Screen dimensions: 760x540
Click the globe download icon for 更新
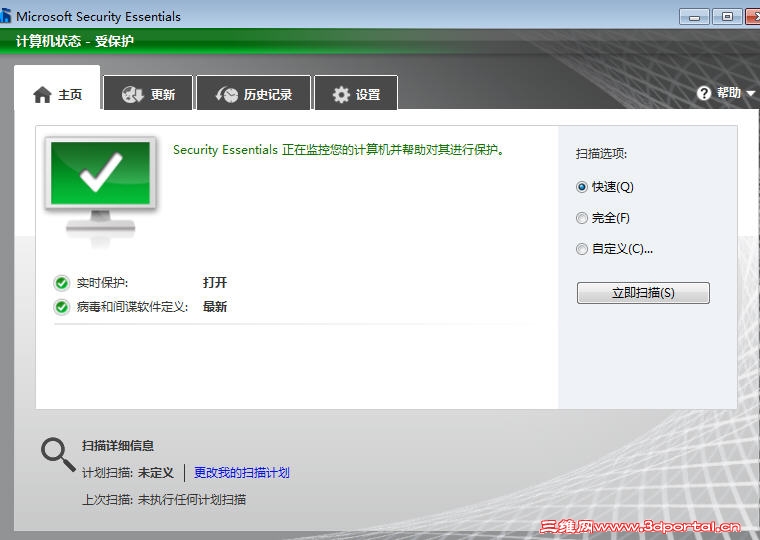[x=132, y=95]
